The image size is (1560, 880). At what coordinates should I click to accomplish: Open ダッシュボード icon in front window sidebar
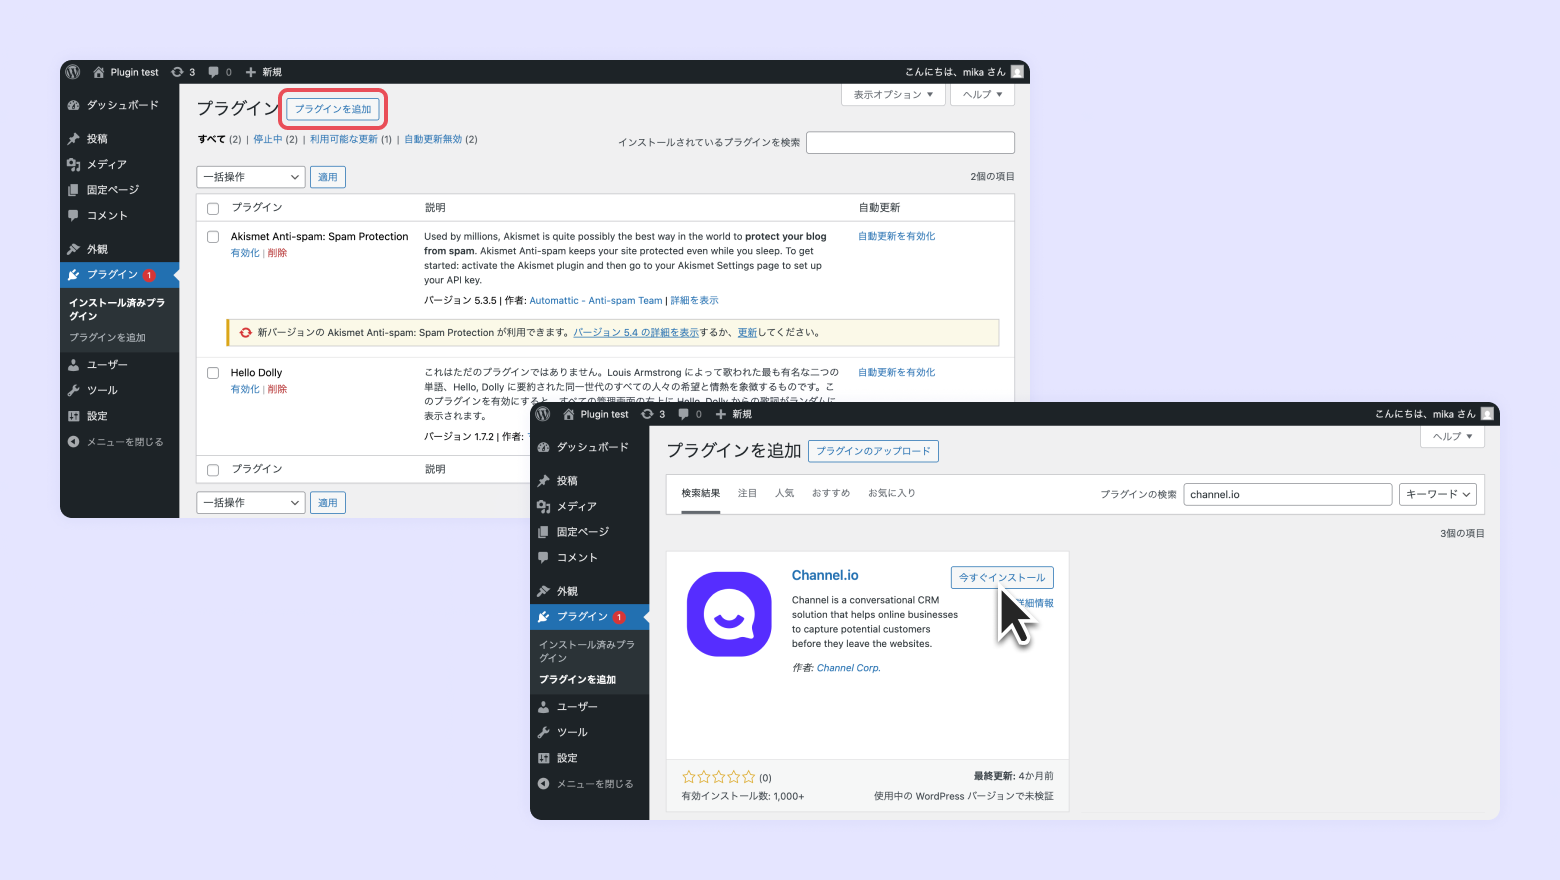544,447
